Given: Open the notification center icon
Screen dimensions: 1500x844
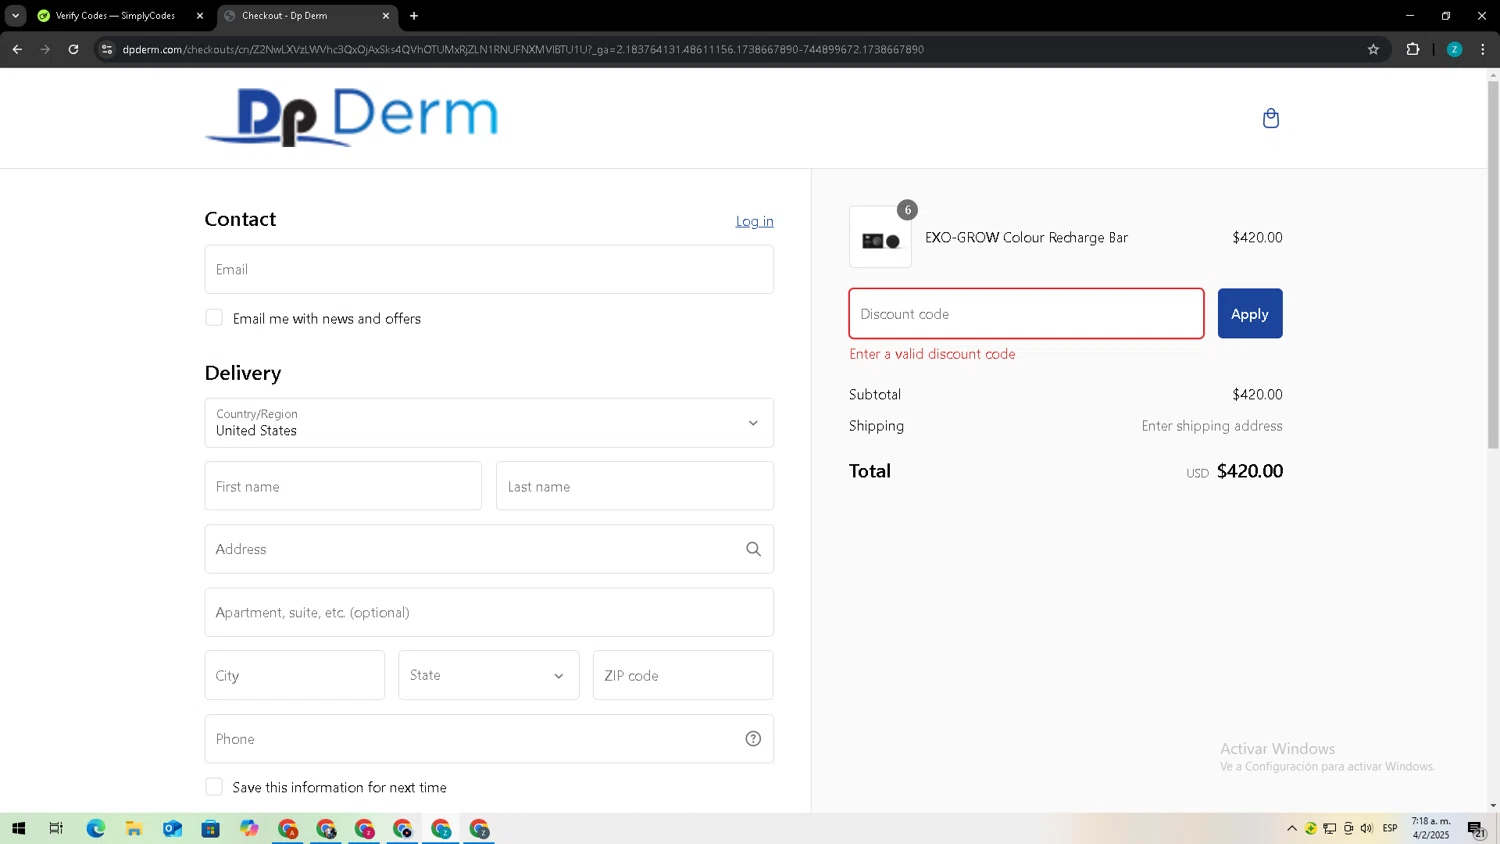Looking at the screenshot, I should pyautogui.click(x=1476, y=829).
